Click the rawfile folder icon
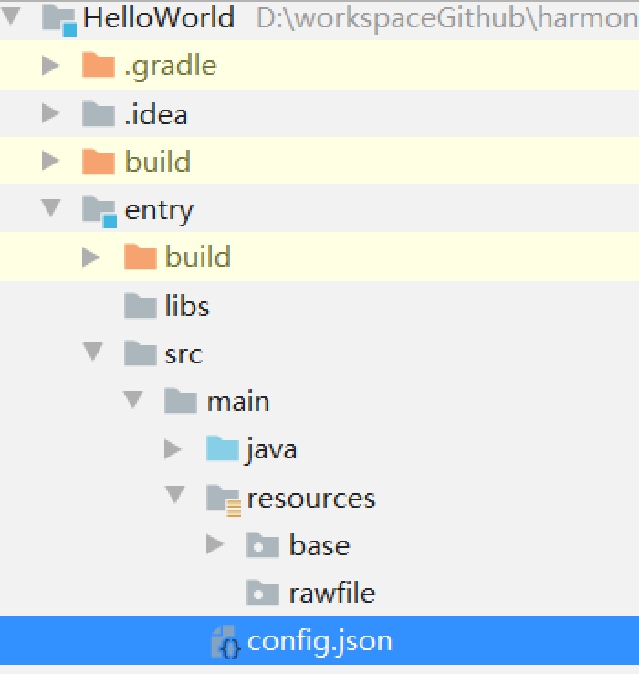This screenshot has height=674, width=639. point(262,593)
